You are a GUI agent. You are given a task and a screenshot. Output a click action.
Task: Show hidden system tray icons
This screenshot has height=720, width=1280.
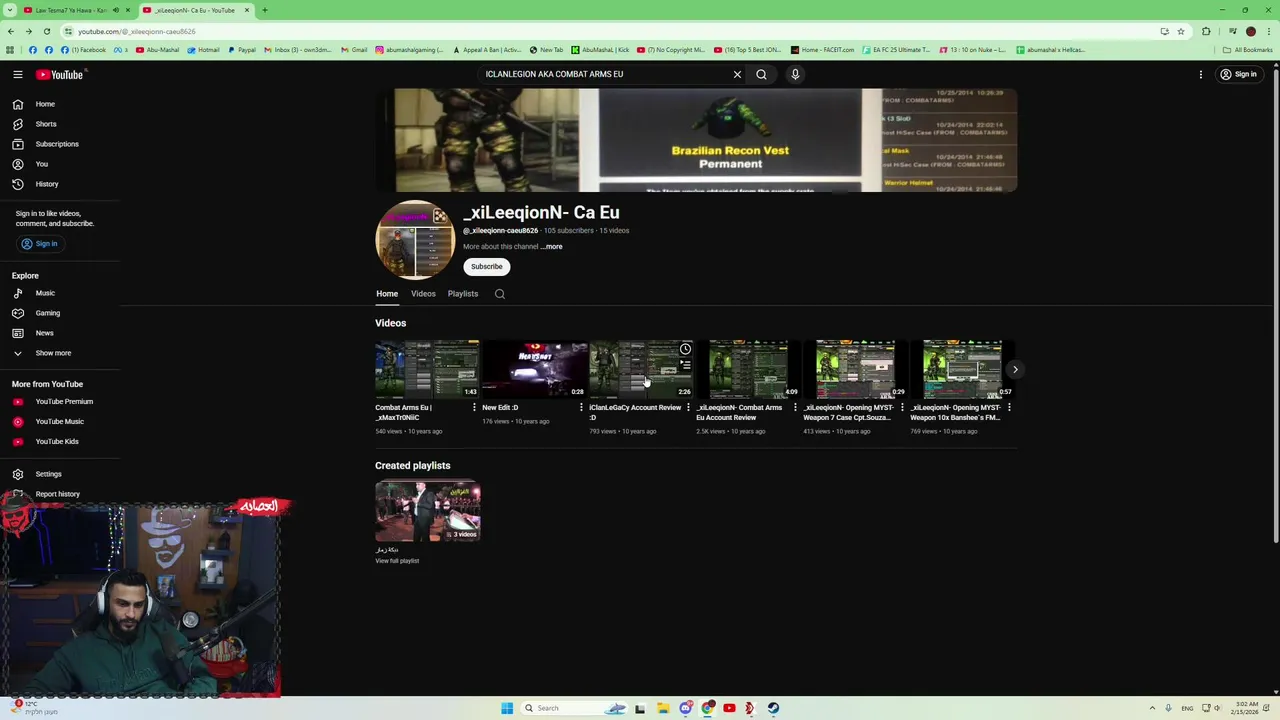click(x=1152, y=708)
